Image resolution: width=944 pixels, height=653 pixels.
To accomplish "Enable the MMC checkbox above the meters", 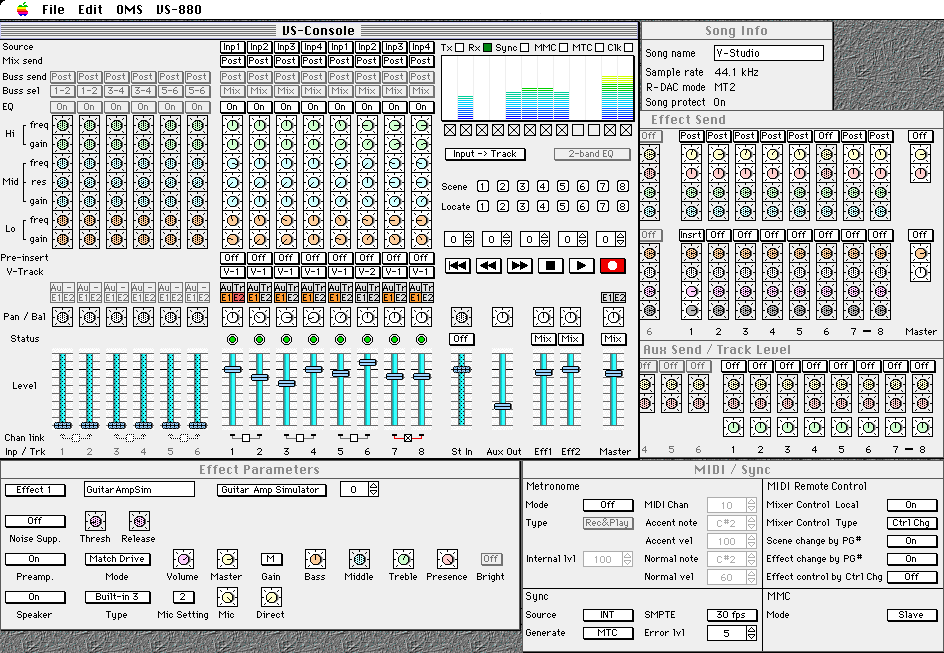I will [564, 48].
